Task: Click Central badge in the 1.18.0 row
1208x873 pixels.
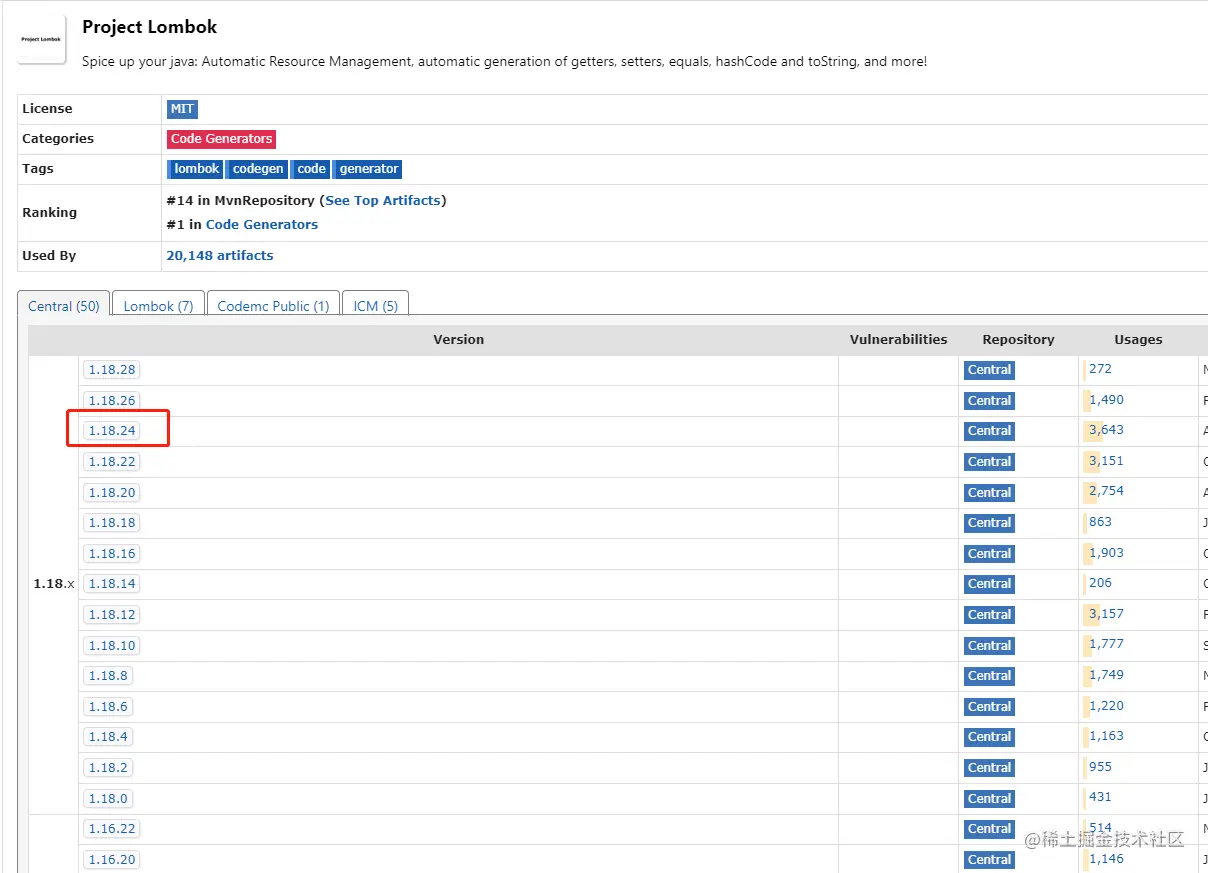Action: [x=990, y=799]
